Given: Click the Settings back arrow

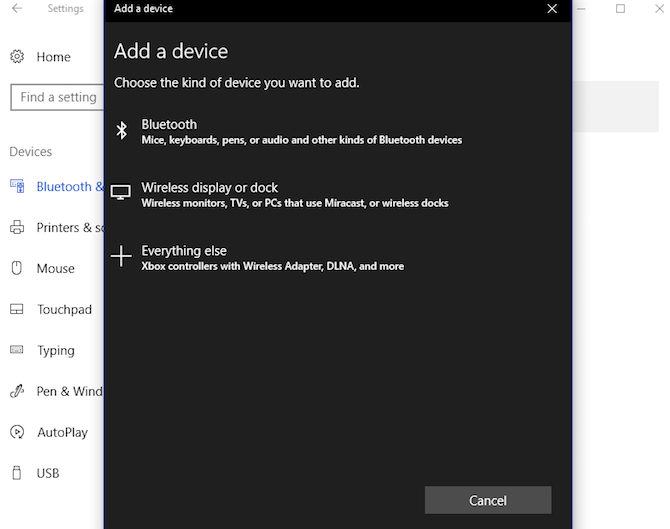Looking at the screenshot, I should pyautogui.click(x=17, y=8).
